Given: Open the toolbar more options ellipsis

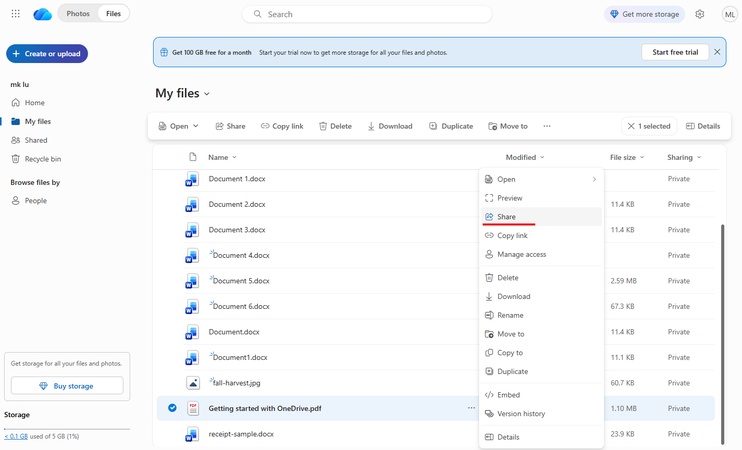Looking at the screenshot, I should coord(547,126).
